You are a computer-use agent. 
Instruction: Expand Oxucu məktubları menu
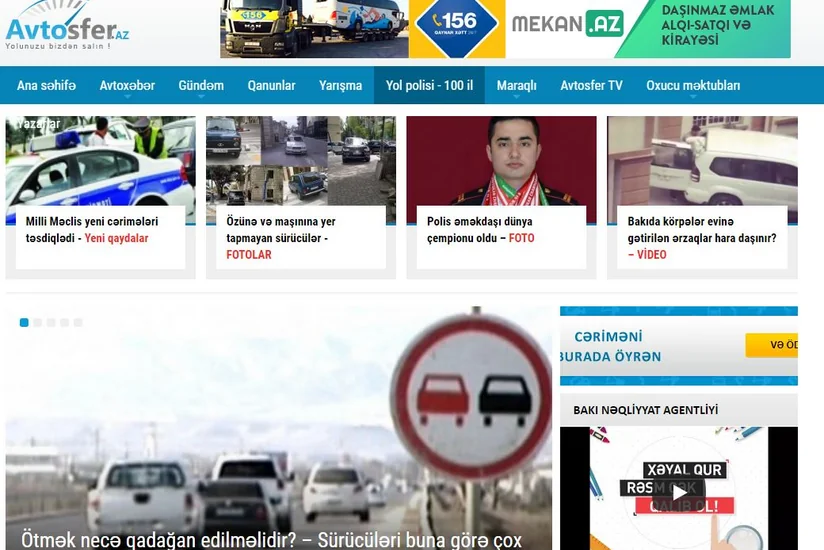pos(693,85)
